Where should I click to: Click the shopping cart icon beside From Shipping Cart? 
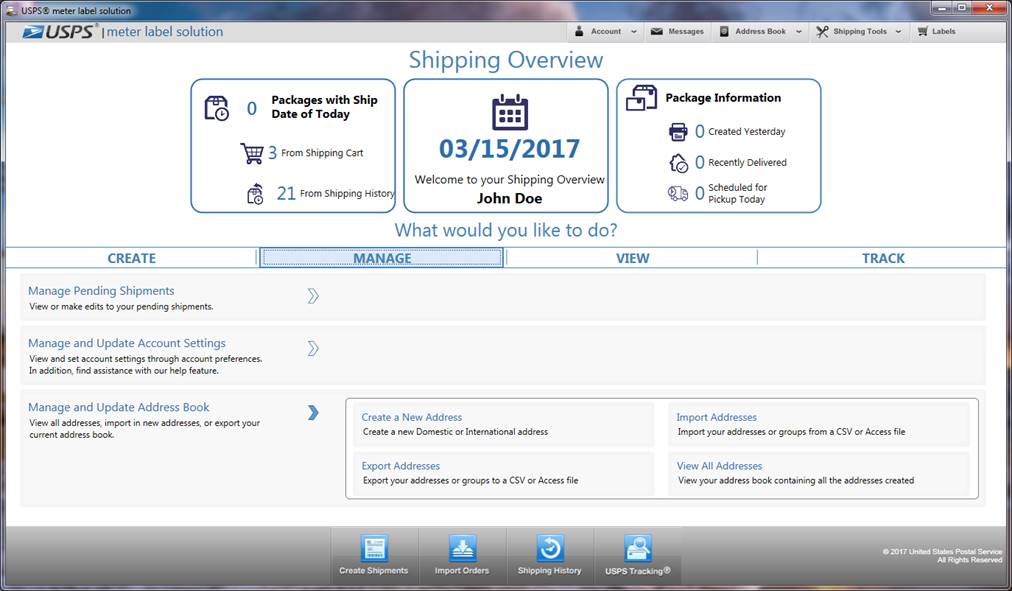(252, 154)
